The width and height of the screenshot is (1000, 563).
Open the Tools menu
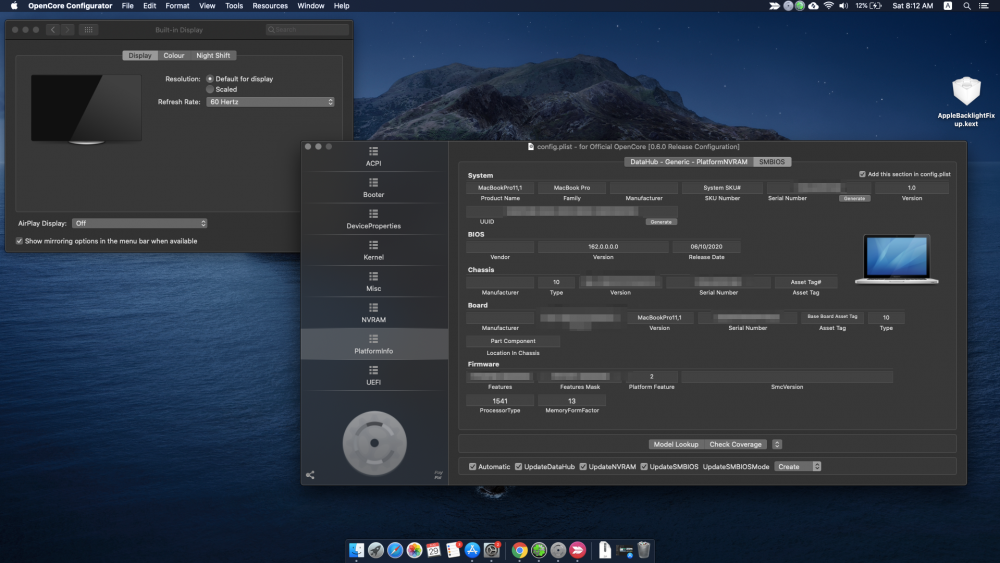(x=234, y=6)
